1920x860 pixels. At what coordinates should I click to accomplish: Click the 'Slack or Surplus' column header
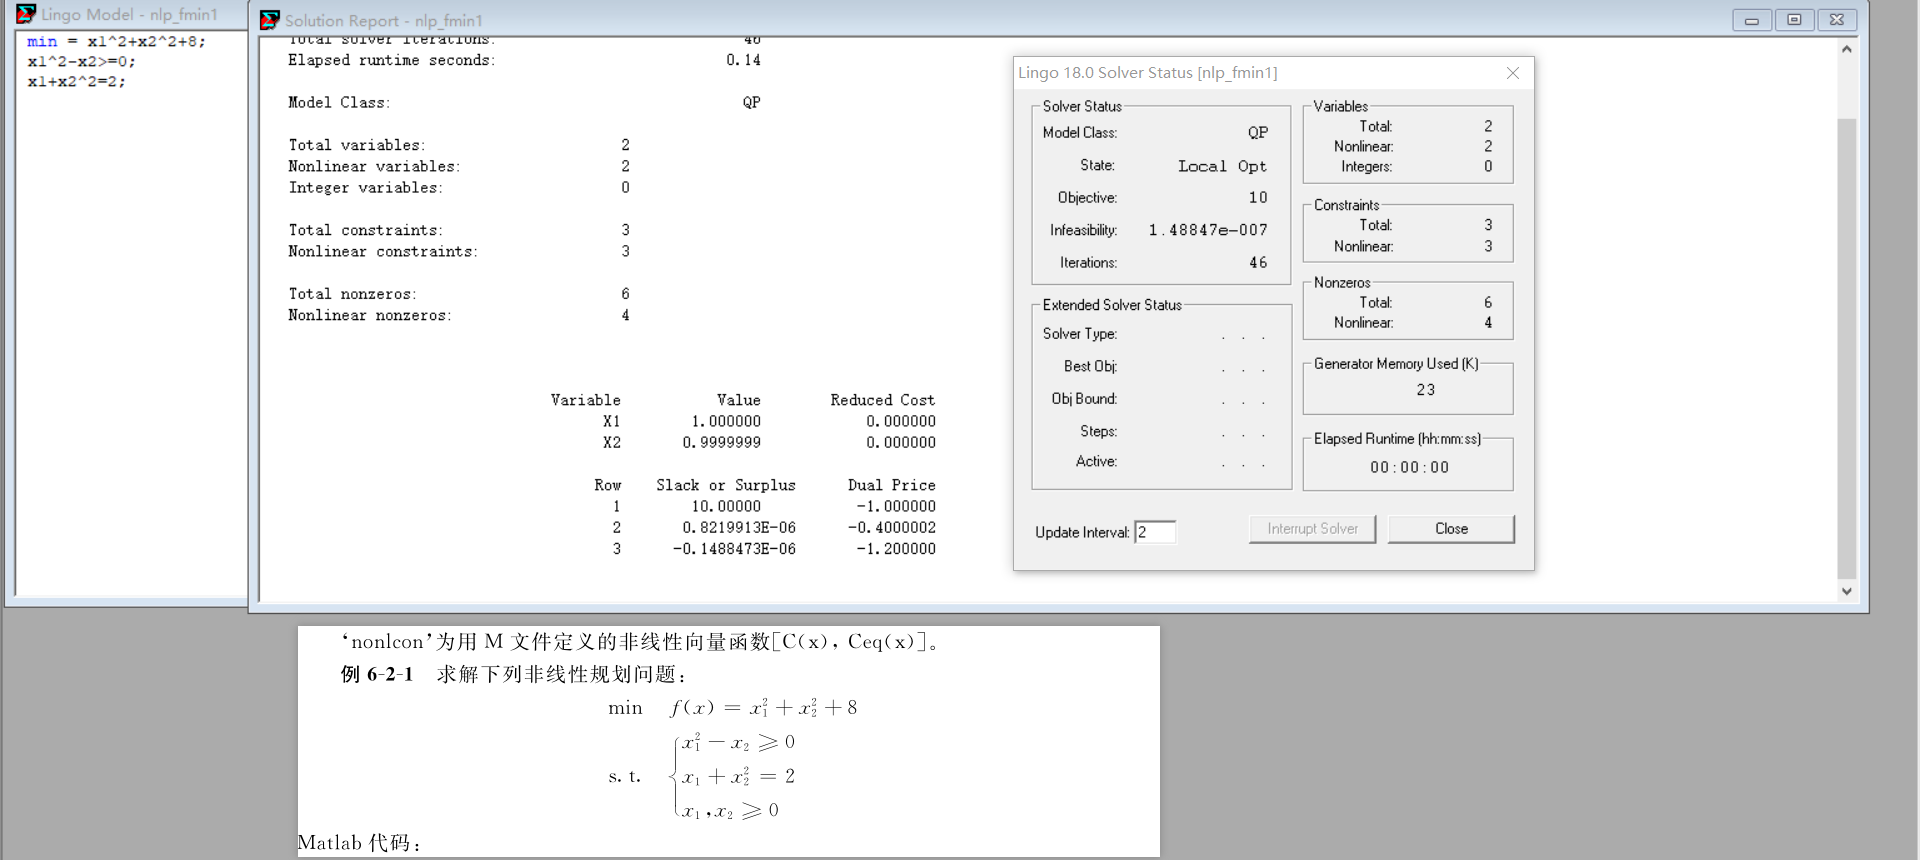tap(726, 485)
